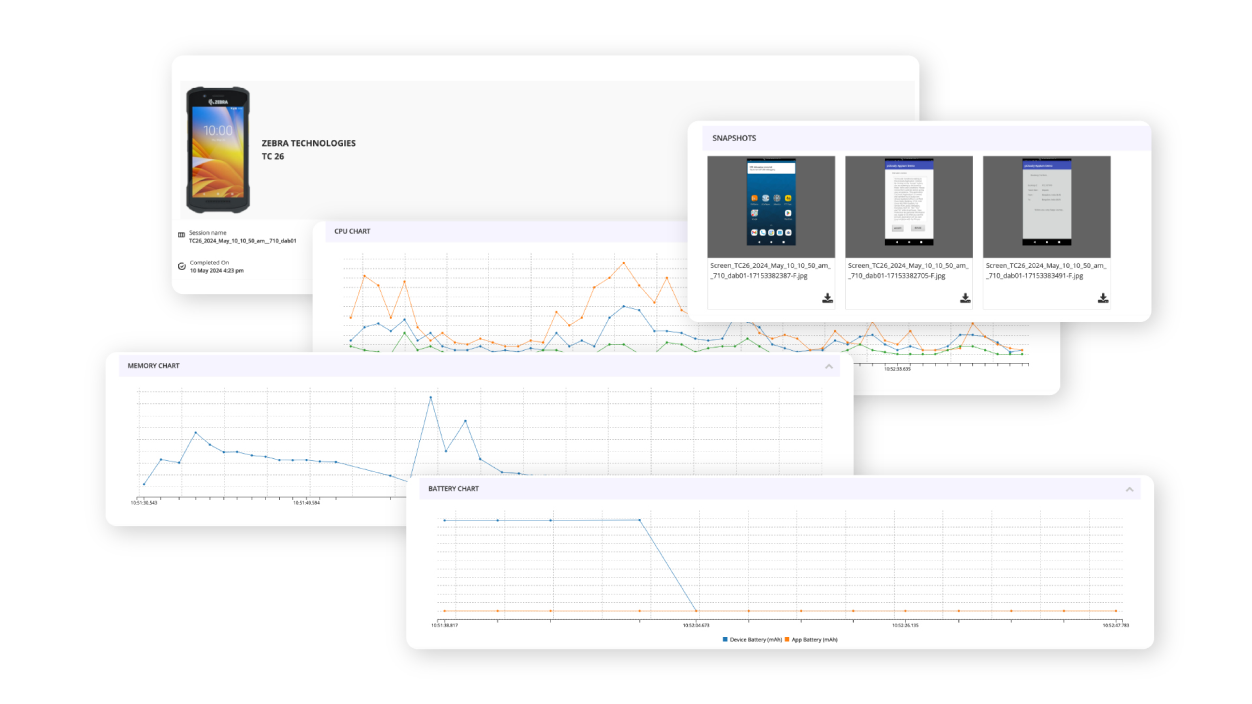
Task: Download the second snapshot ending in 382705-F.jpg
Action: tap(965, 298)
